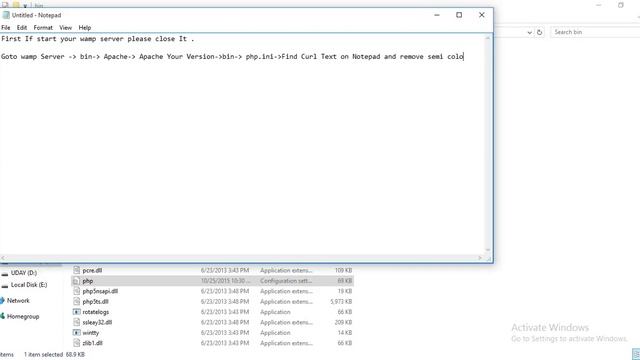Click the Notepad vertical scrollbar up arrow

tap(487, 38)
